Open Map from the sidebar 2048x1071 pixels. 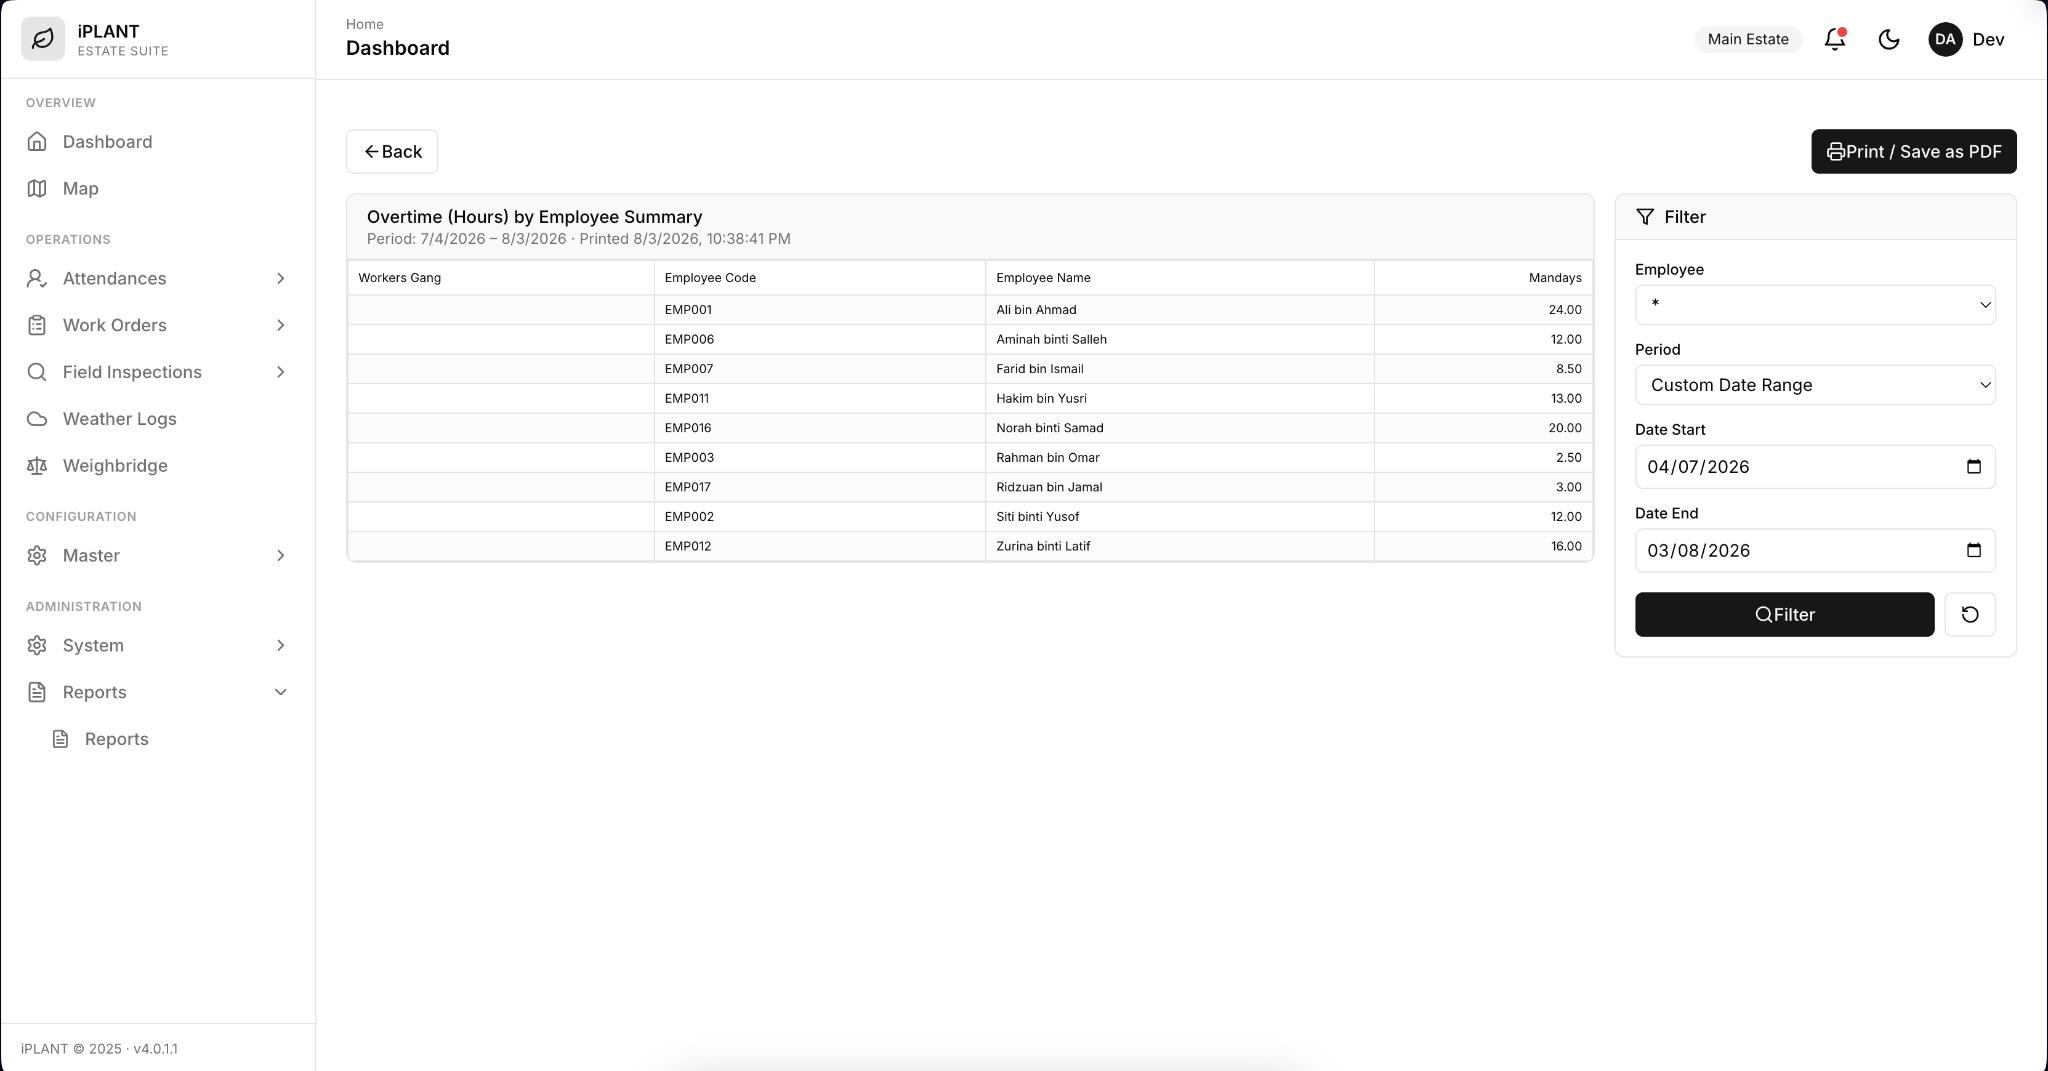click(x=157, y=189)
